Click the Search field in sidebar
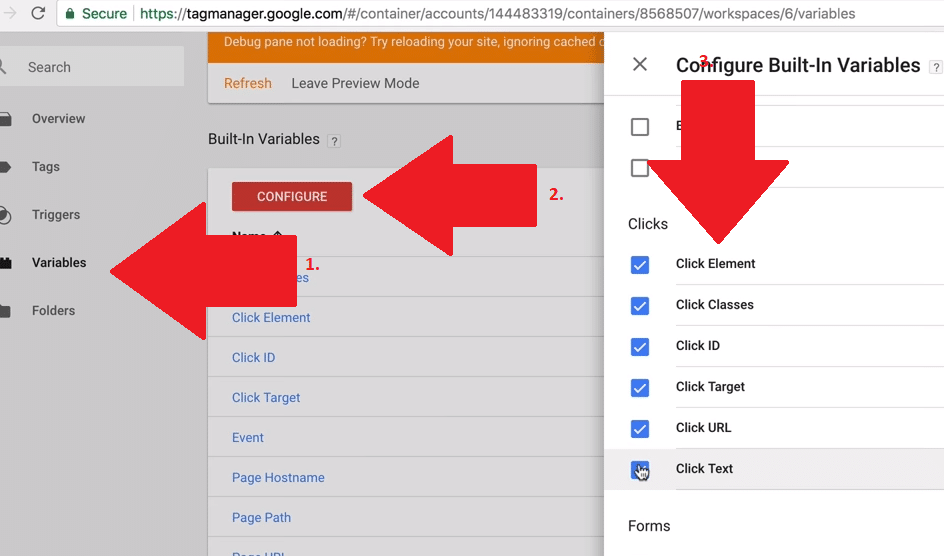This screenshot has height=556, width=944. 92,66
